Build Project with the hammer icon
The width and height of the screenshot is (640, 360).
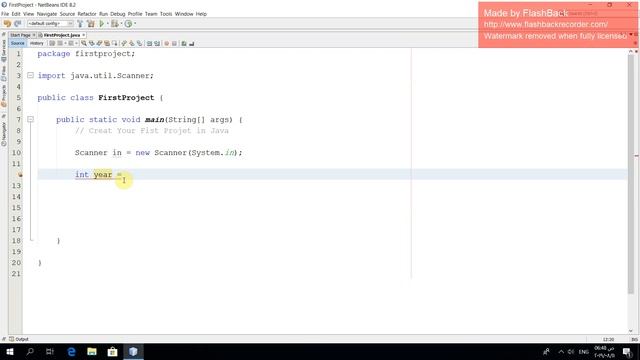pyautogui.click(x=80, y=24)
